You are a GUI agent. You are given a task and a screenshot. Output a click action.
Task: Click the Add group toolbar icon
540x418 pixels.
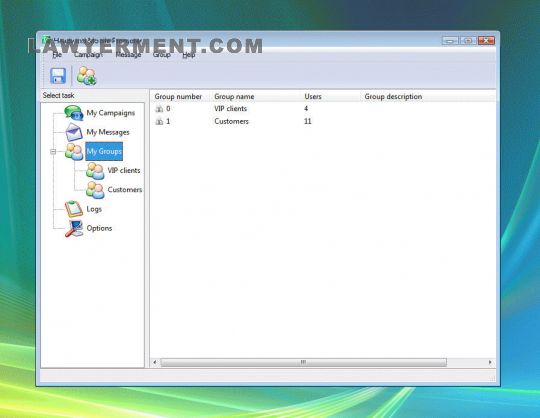pyautogui.click(x=86, y=76)
